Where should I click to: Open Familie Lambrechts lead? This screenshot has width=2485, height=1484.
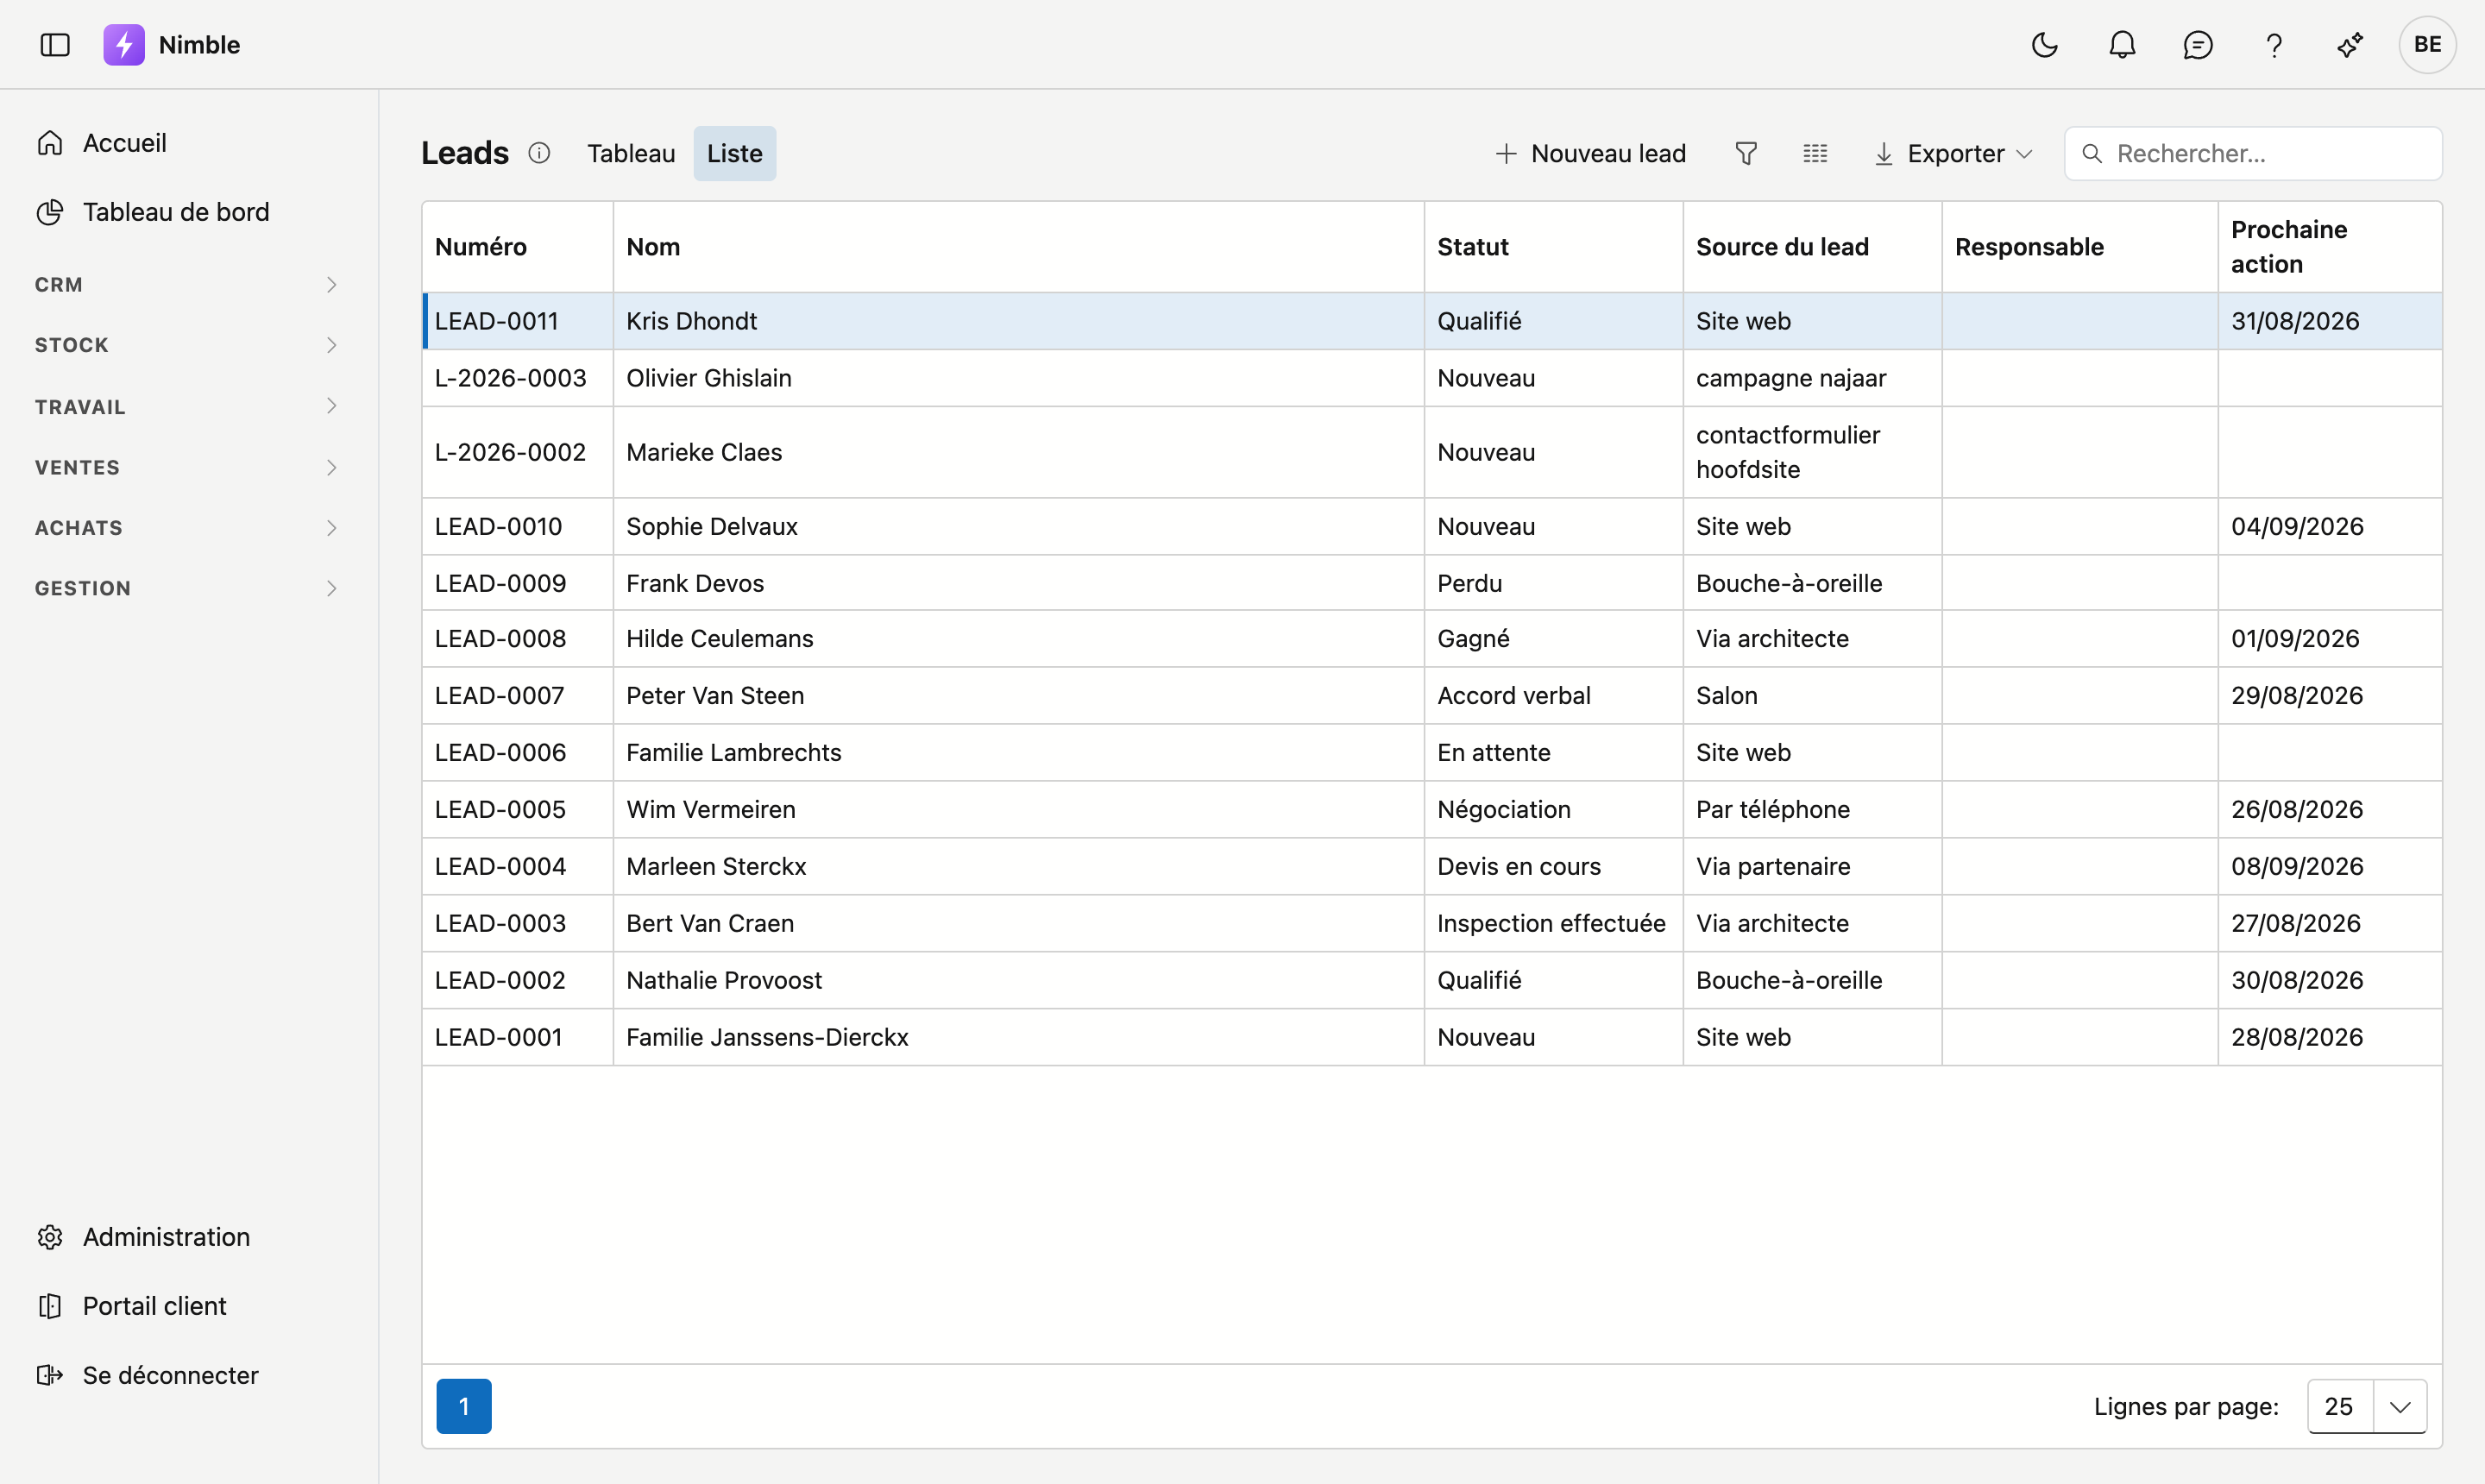[734, 752]
